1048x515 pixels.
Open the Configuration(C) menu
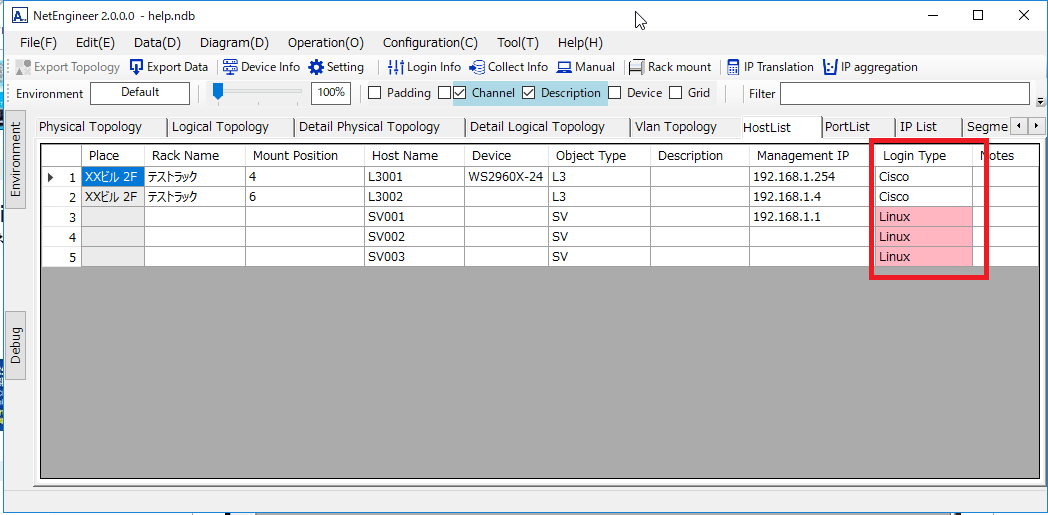(x=430, y=43)
